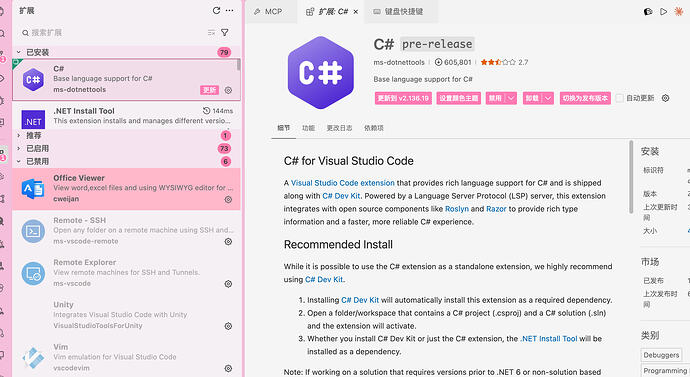Click the Remote - SSH terminal icon
The width and height of the screenshot is (690, 377).
33,231
